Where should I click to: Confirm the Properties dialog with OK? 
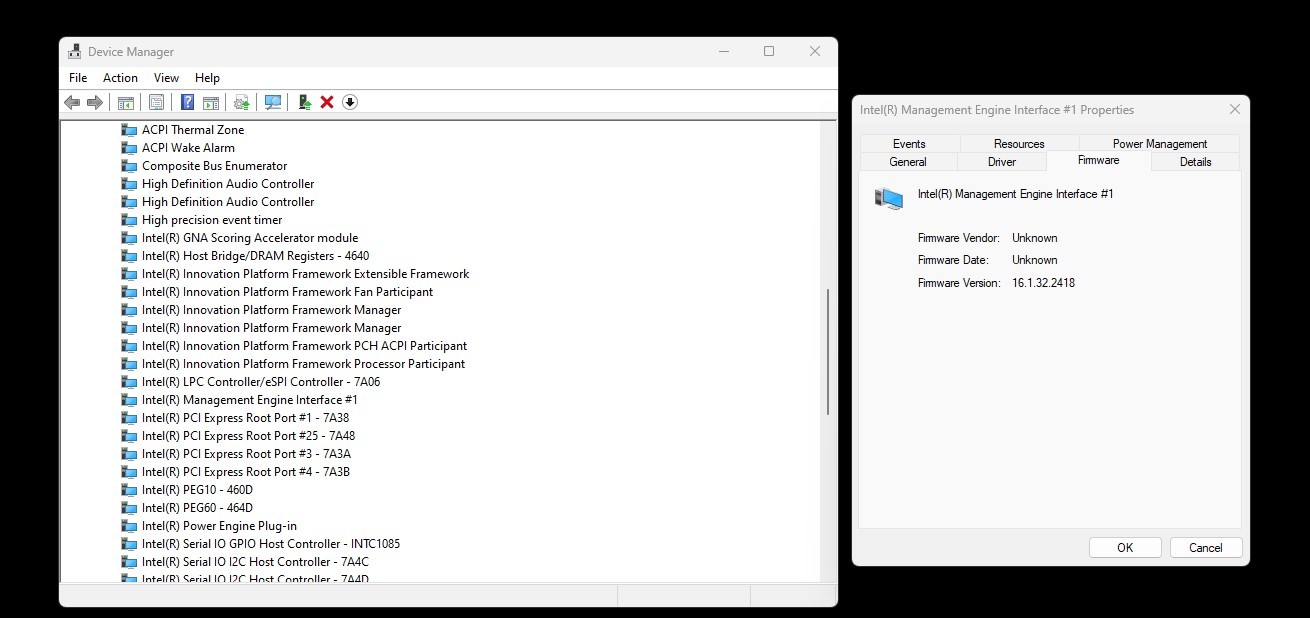tap(1125, 548)
